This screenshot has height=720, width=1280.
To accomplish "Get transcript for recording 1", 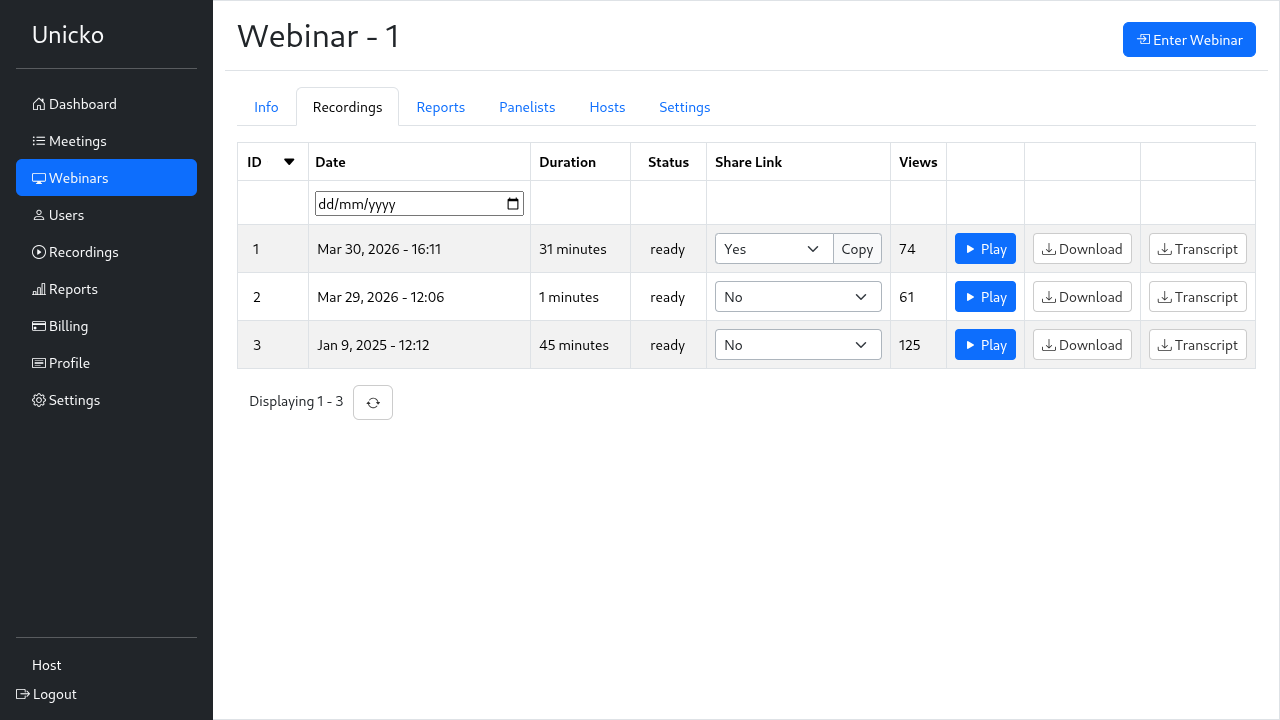I will [1198, 249].
